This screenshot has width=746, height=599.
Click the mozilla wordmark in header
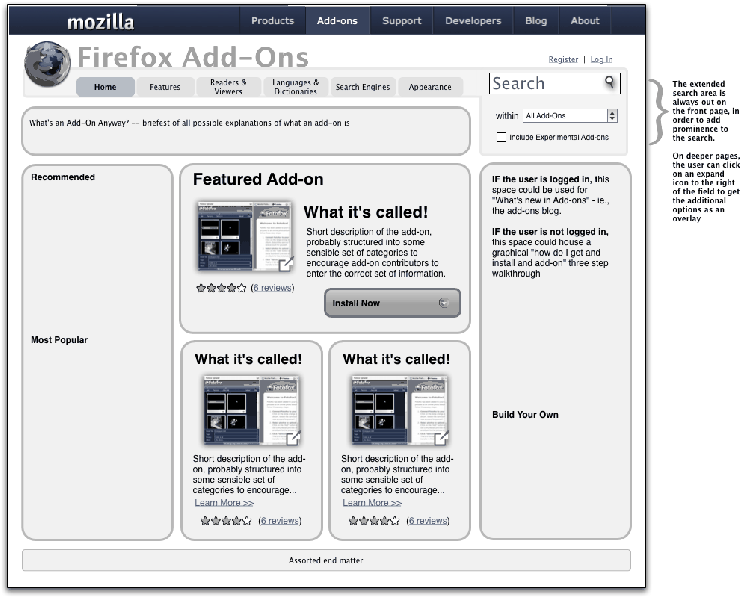click(x=100, y=22)
